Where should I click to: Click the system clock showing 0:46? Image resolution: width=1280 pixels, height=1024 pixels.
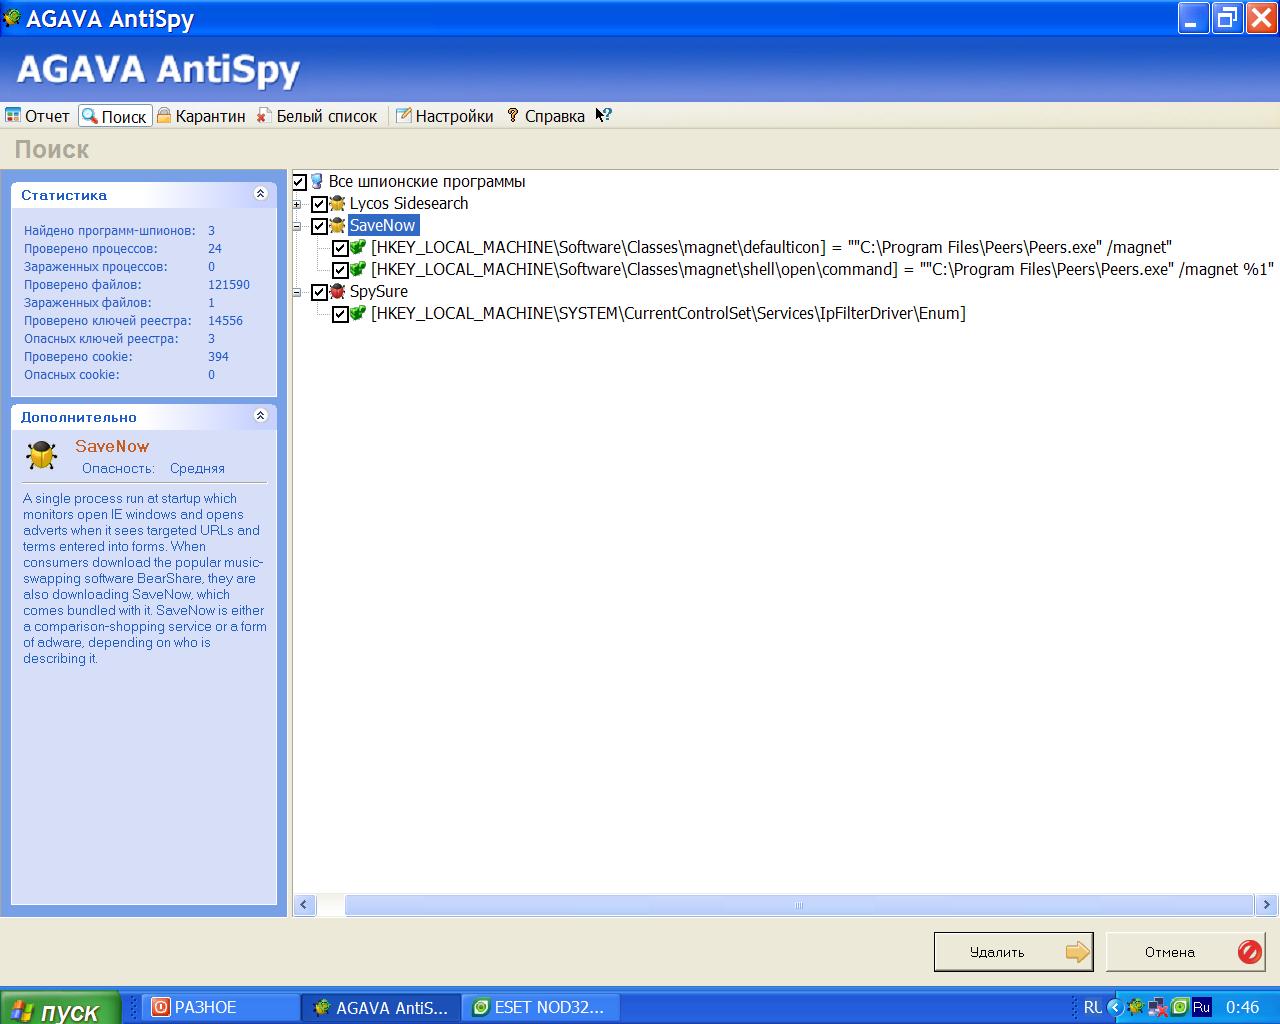(x=1243, y=1008)
